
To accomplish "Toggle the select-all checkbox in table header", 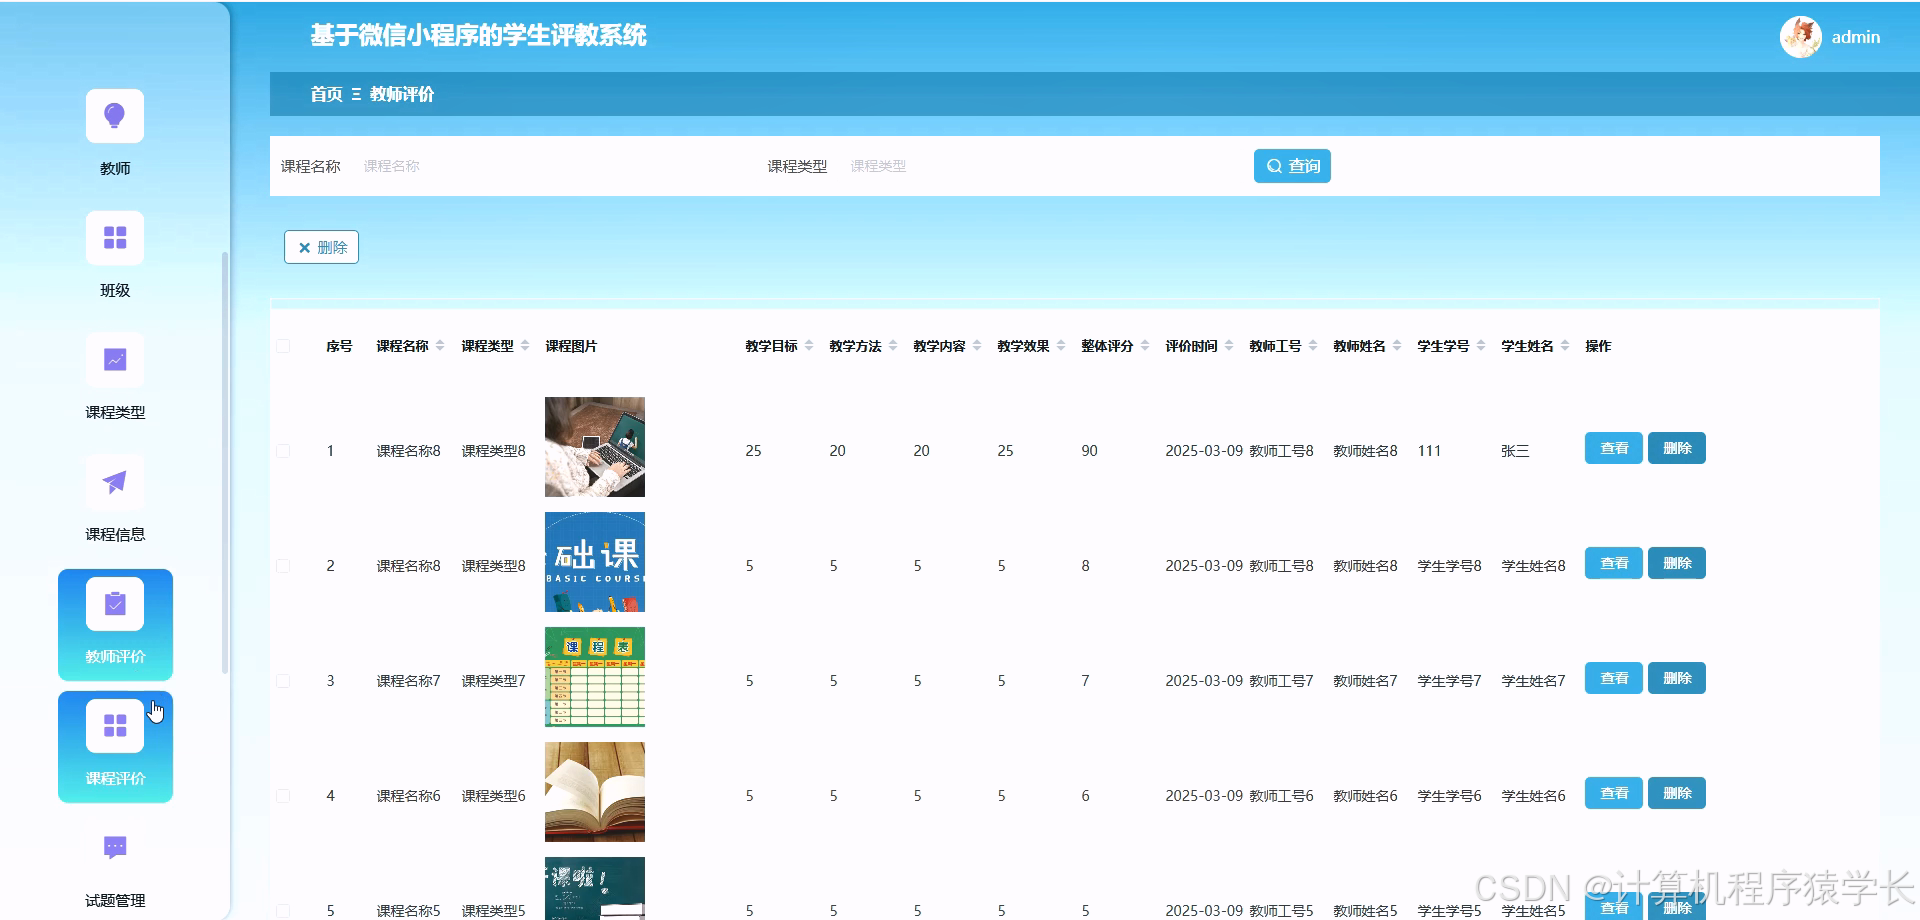I will (283, 346).
